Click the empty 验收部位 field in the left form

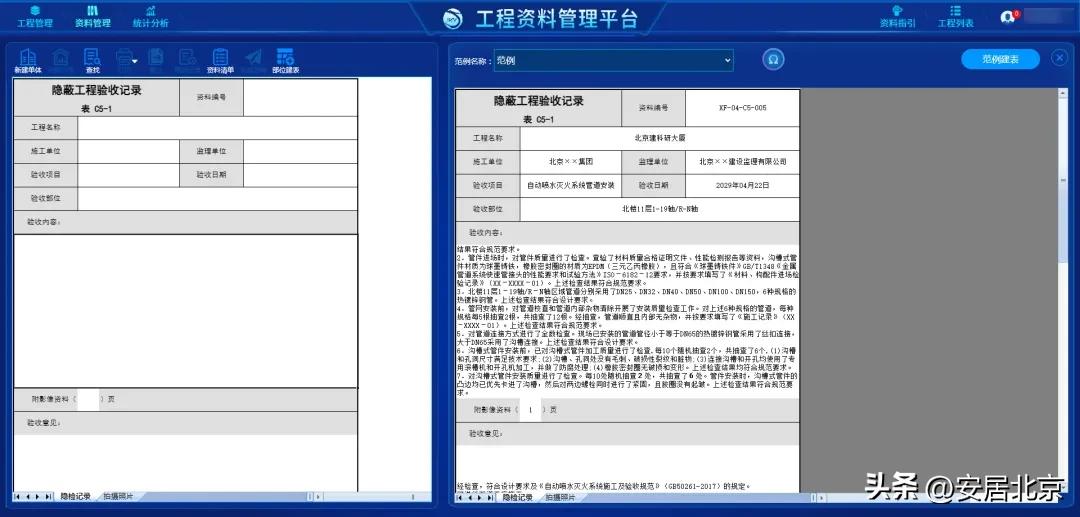pos(218,198)
